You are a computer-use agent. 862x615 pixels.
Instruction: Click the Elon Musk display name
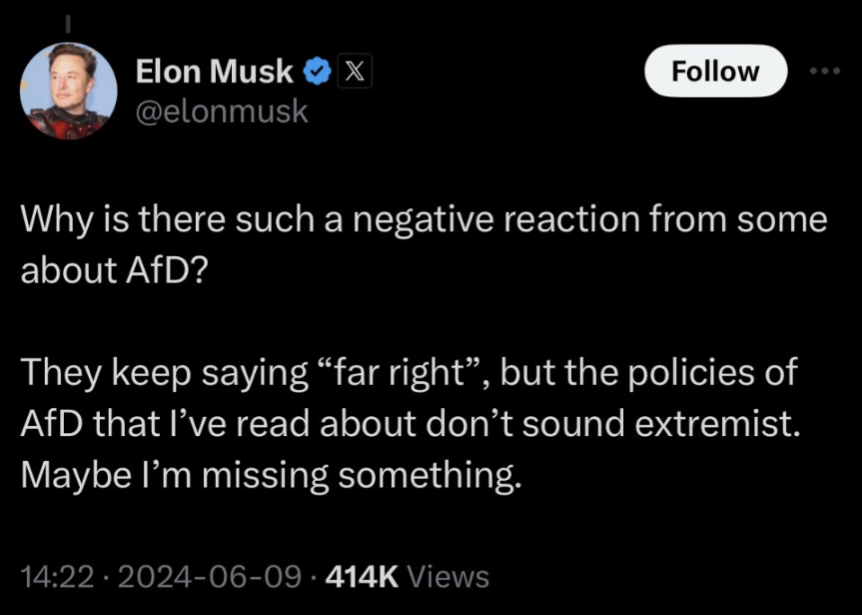[214, 72]
